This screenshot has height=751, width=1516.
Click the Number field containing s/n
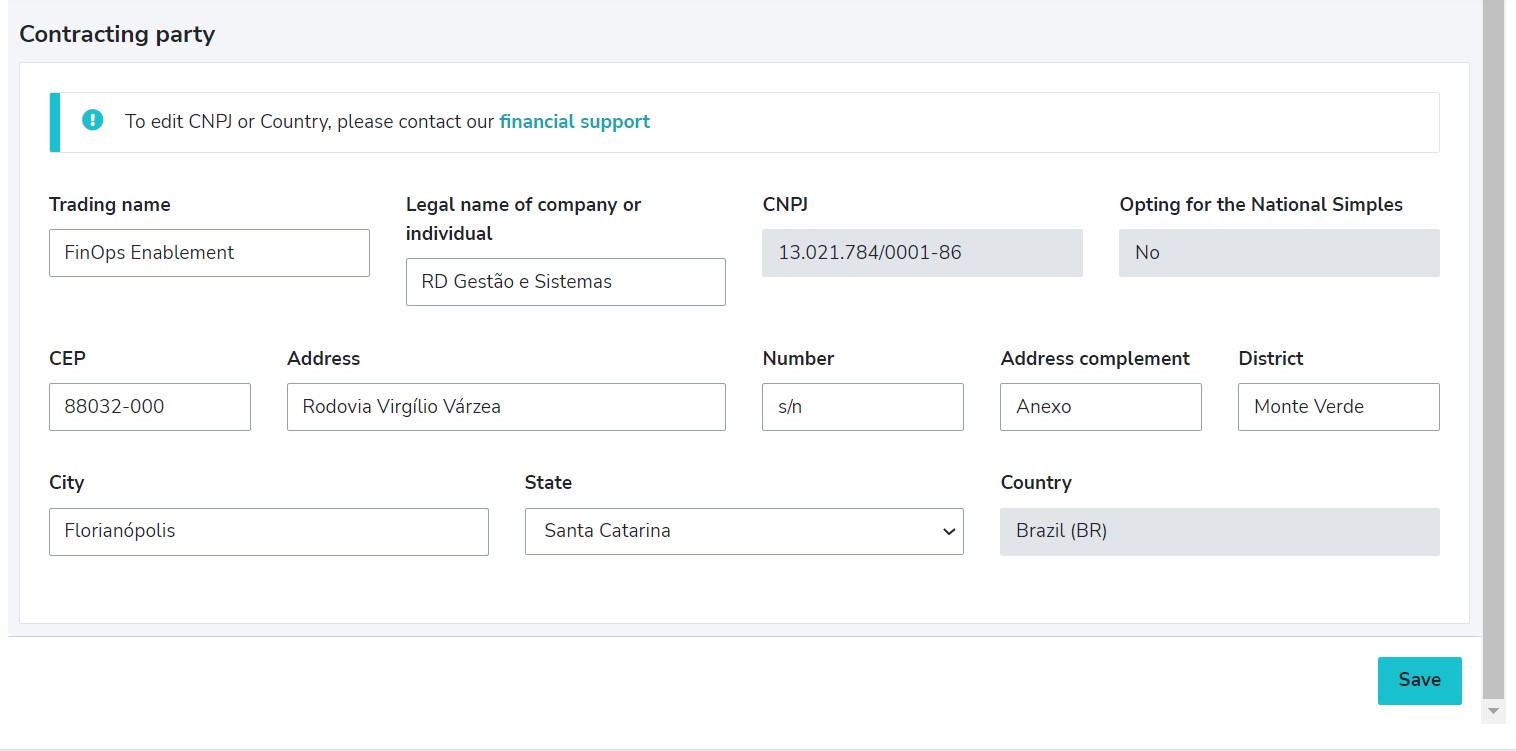pos(862,406)
